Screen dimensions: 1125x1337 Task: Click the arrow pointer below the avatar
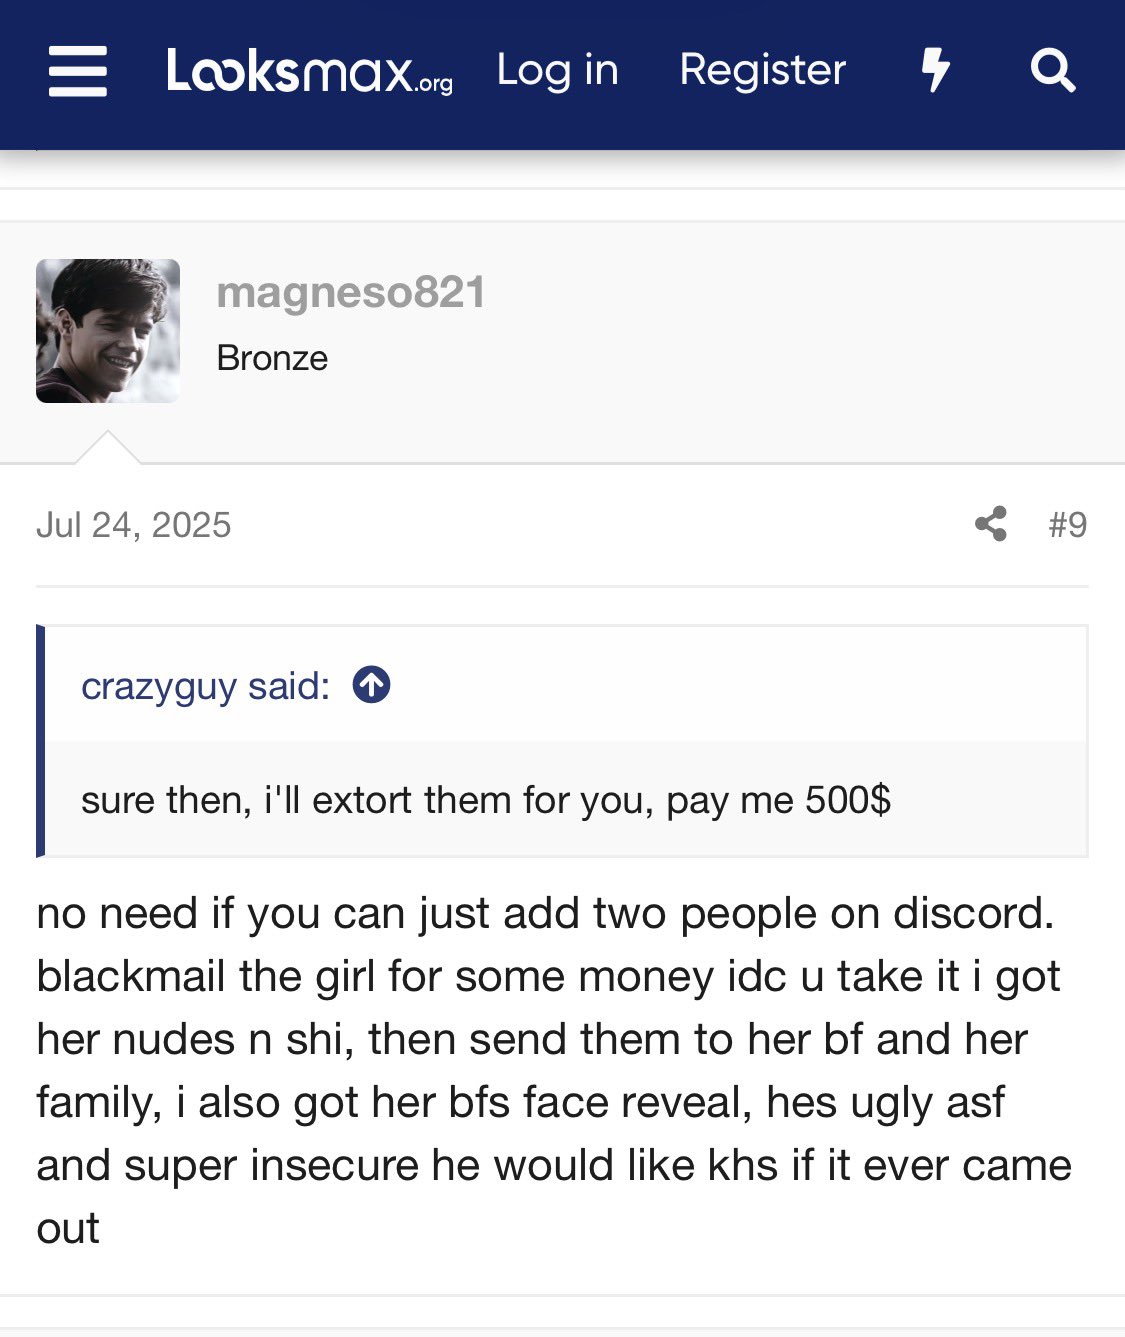[x=108, y=448]
